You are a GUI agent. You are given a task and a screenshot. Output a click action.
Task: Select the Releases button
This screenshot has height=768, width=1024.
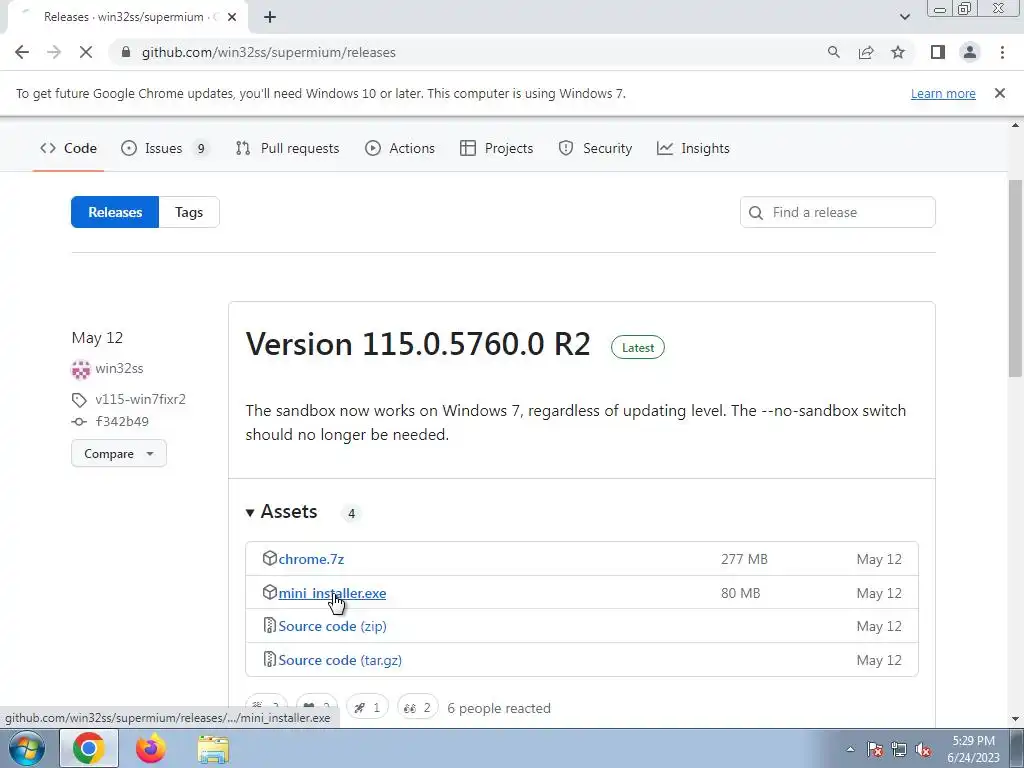tap(115, 212)
